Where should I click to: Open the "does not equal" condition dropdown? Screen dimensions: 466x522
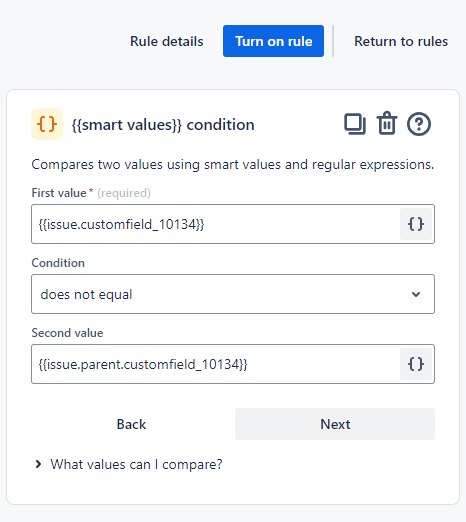click(x=233, y=294)
